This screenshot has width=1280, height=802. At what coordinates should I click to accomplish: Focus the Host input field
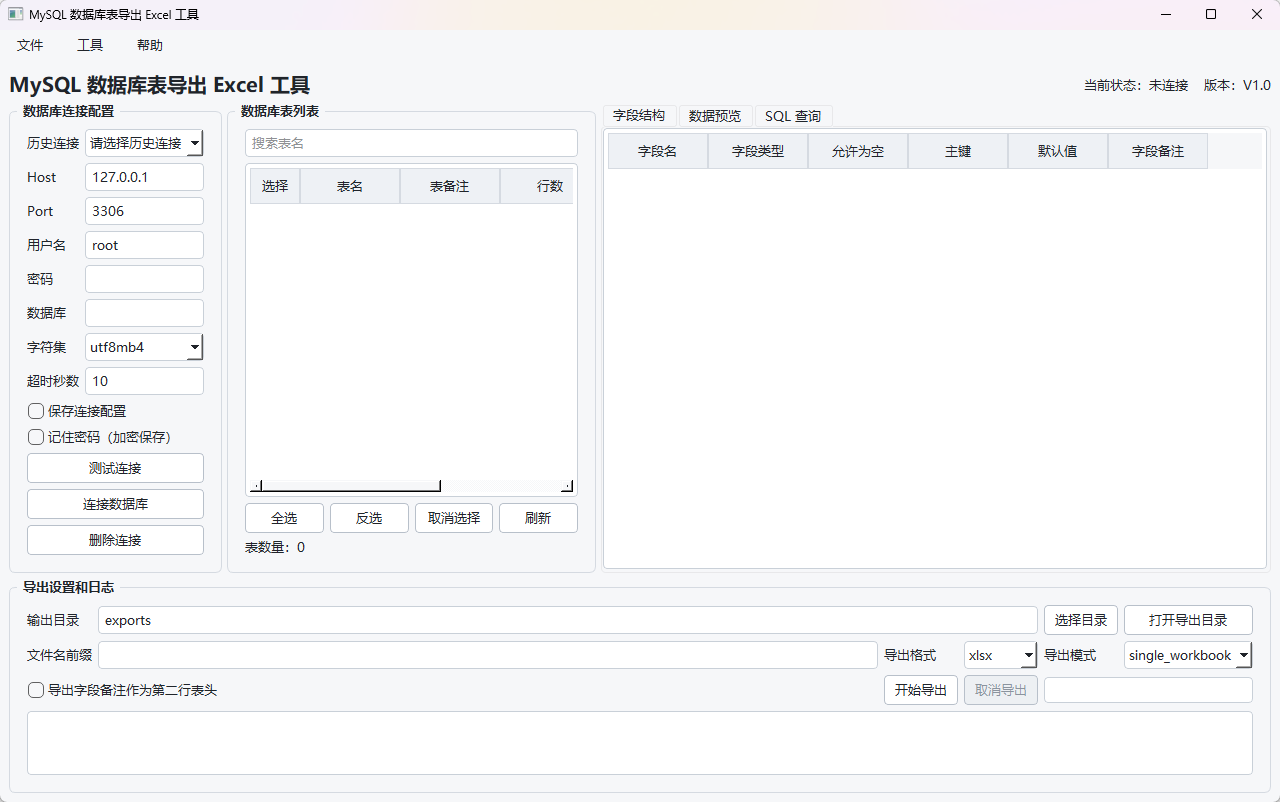click(x=144, y=177)
